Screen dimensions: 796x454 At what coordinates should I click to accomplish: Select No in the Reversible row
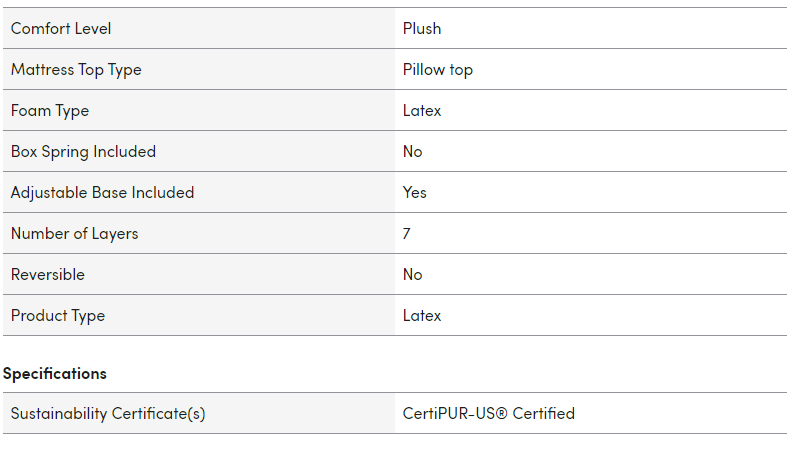point(412,274)
